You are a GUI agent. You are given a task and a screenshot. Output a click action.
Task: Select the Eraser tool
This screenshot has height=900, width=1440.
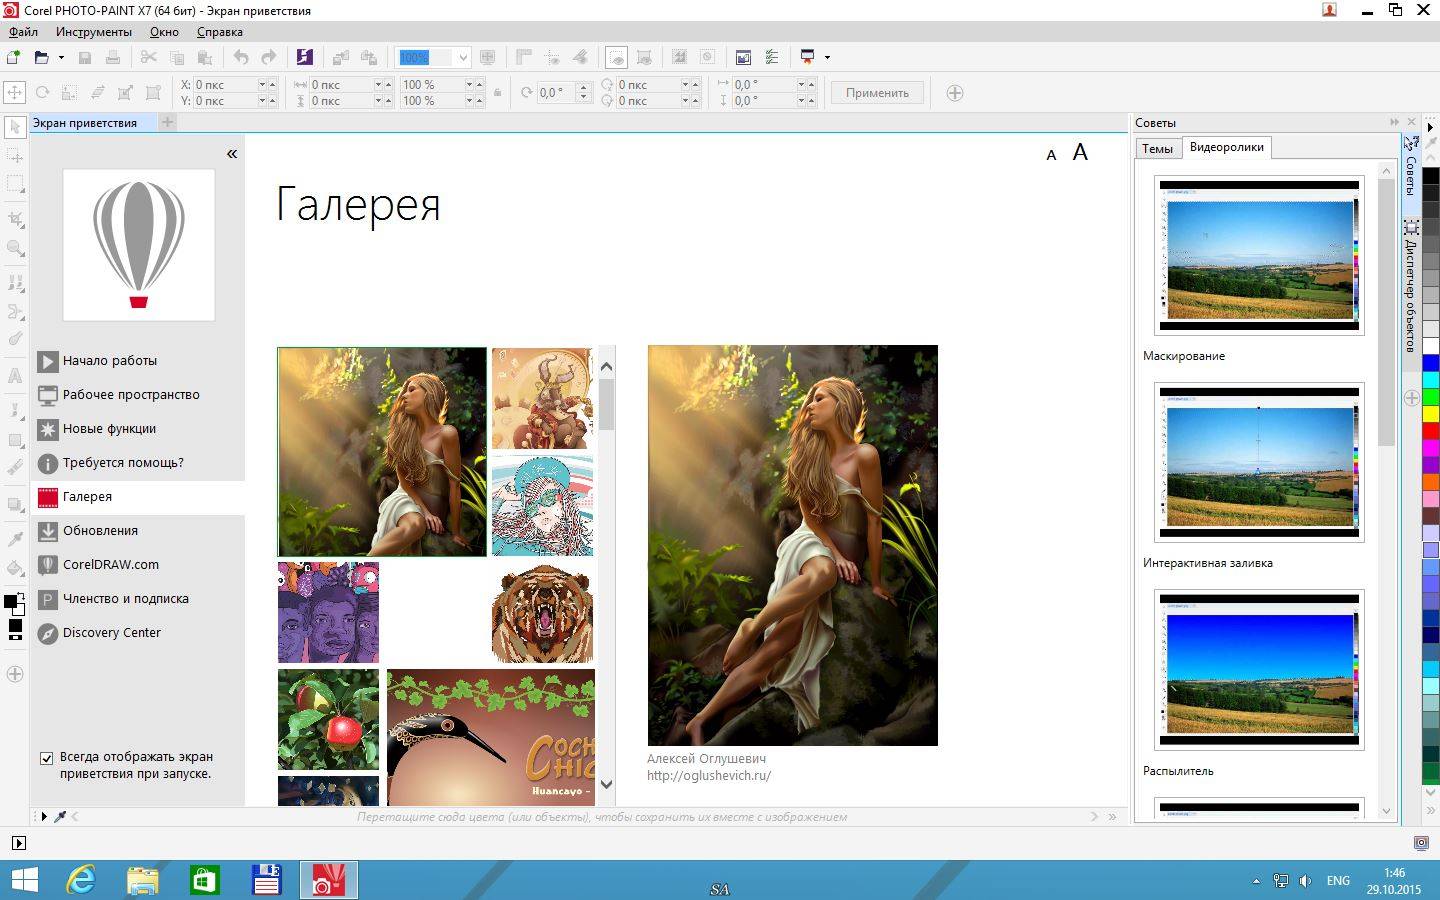point(14,466)
